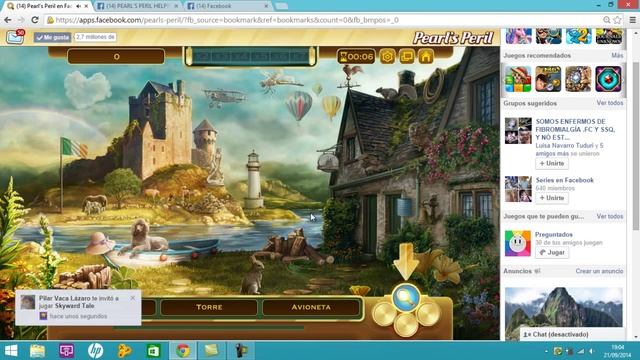Click the pony game thumbnail at top
Screen dimensions: 640x360
pyautogui.click(x=518, y=36)
